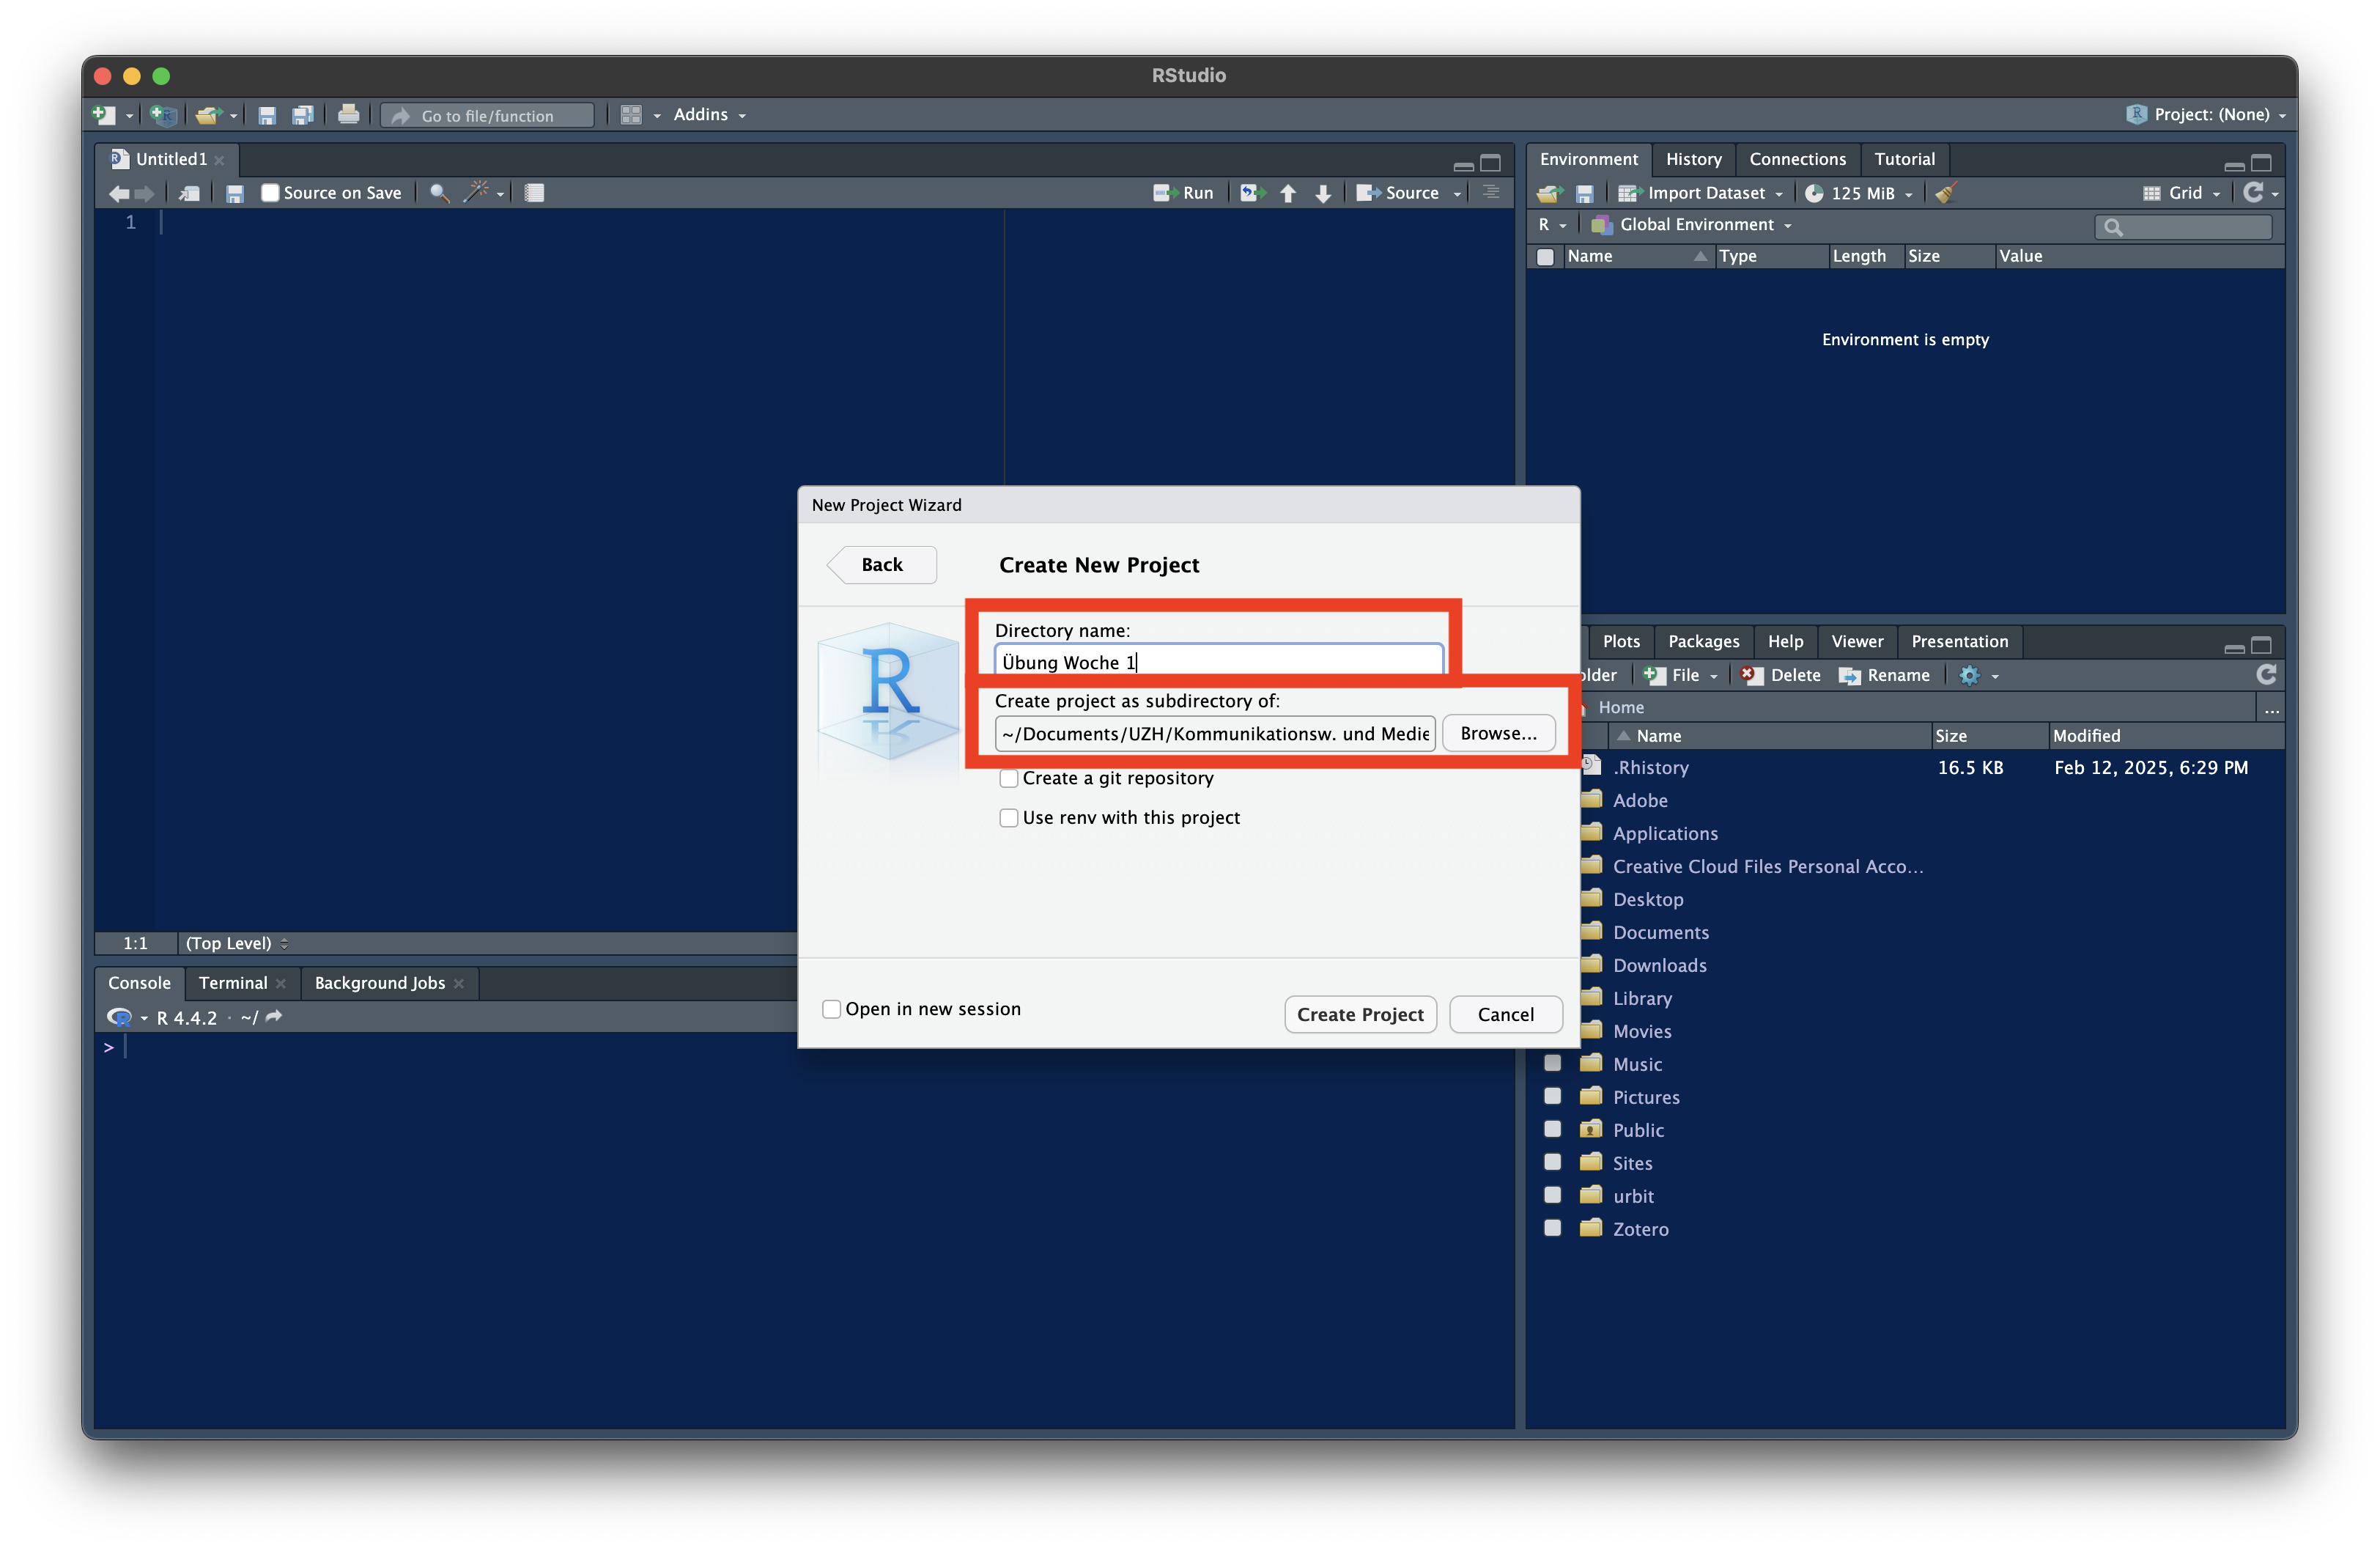Open the R language dropdown in Environment pane

point(1552,225)
